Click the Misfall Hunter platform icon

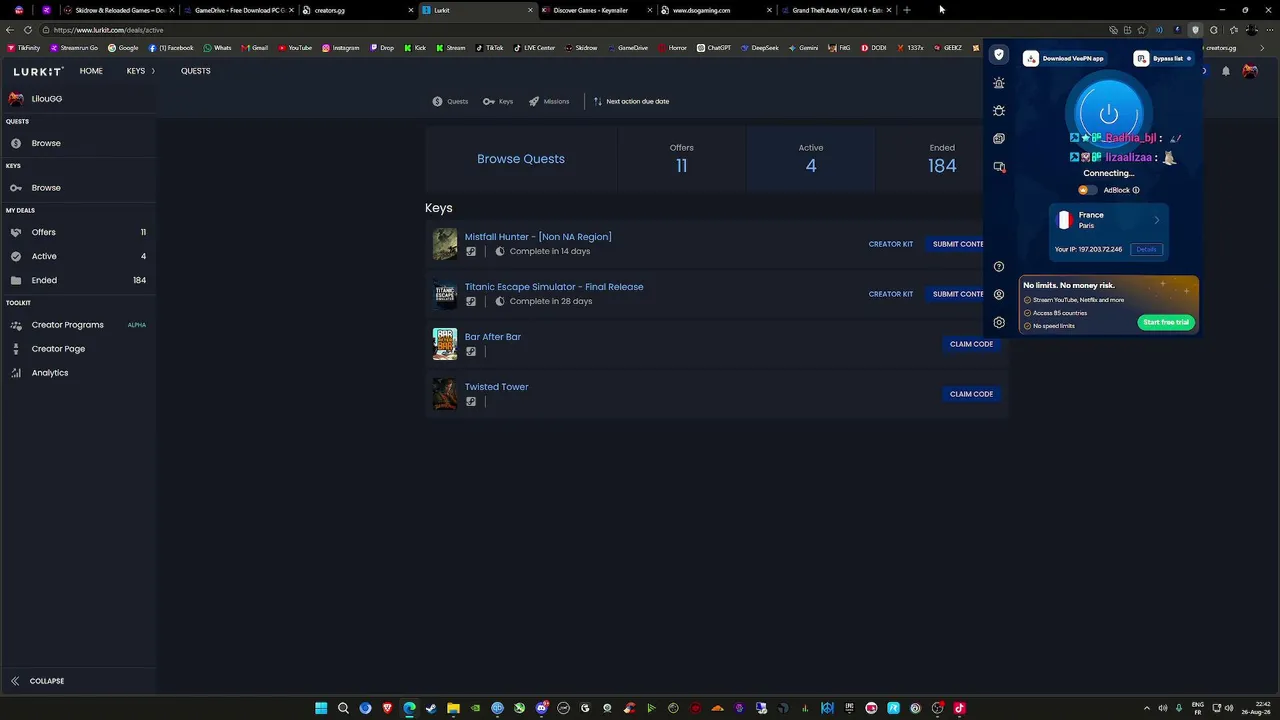[471, 252]
